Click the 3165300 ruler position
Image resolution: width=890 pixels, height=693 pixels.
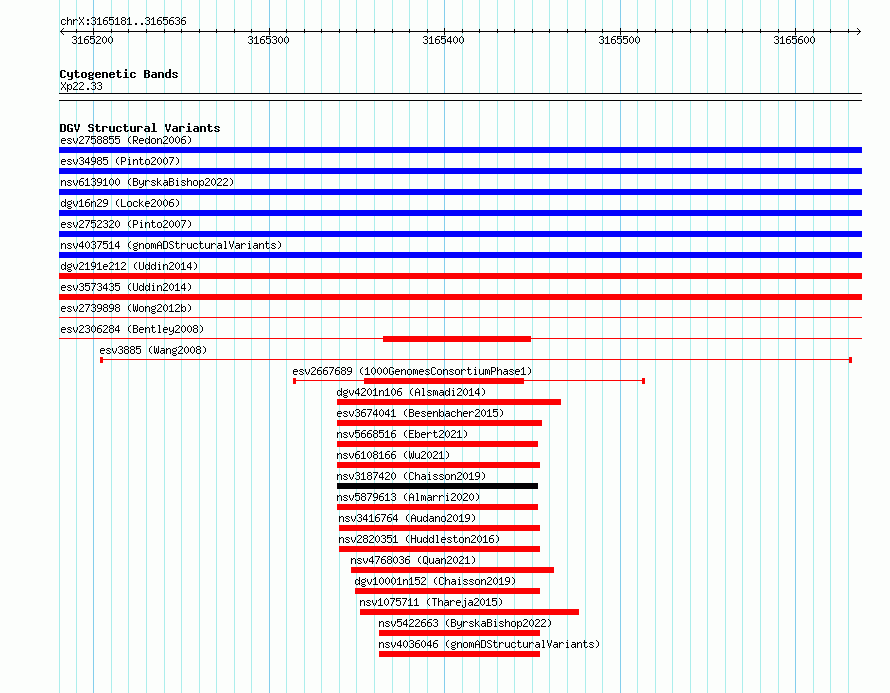tap(268, 40)
